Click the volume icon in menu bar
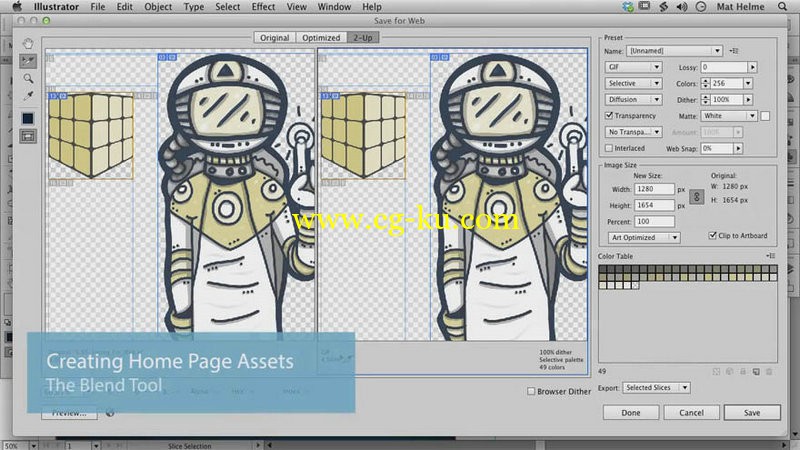Image resolution: width=800 pixels, height=450 pixels. pyautogui.click(x=682, y=7)
